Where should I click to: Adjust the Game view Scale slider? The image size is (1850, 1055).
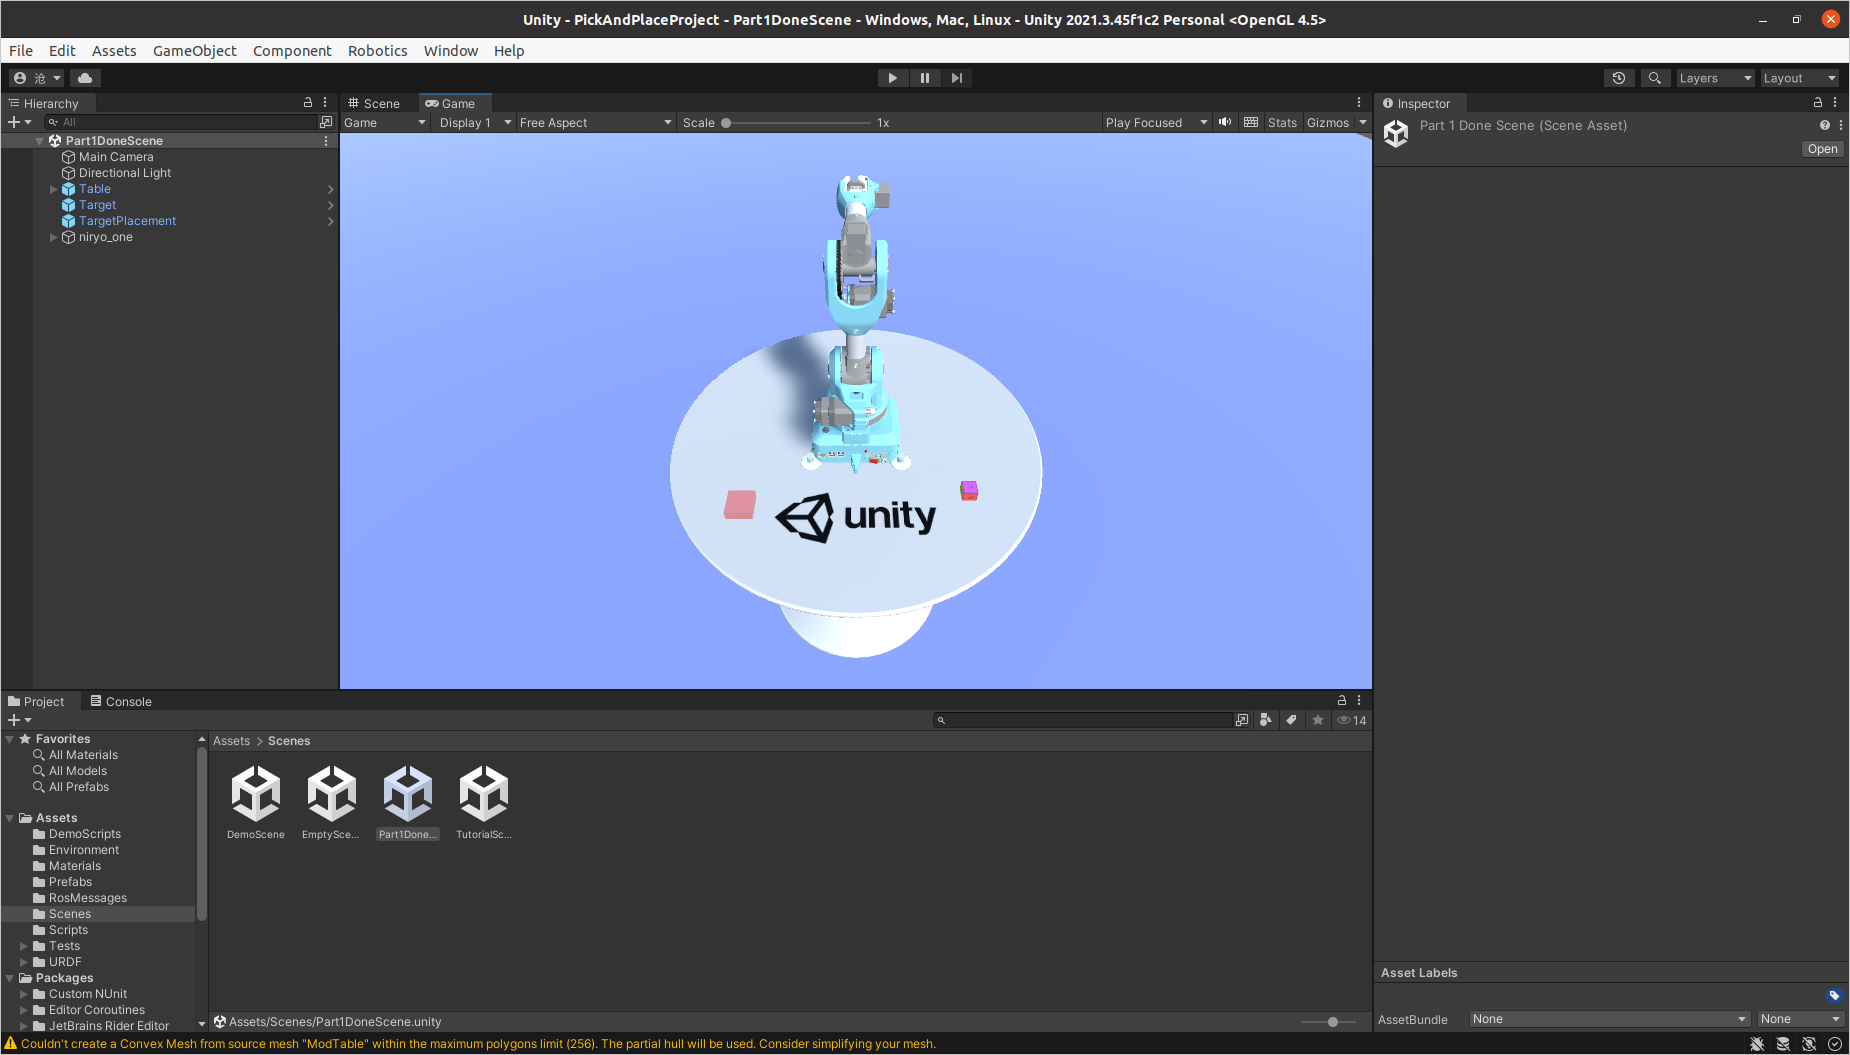798,123
